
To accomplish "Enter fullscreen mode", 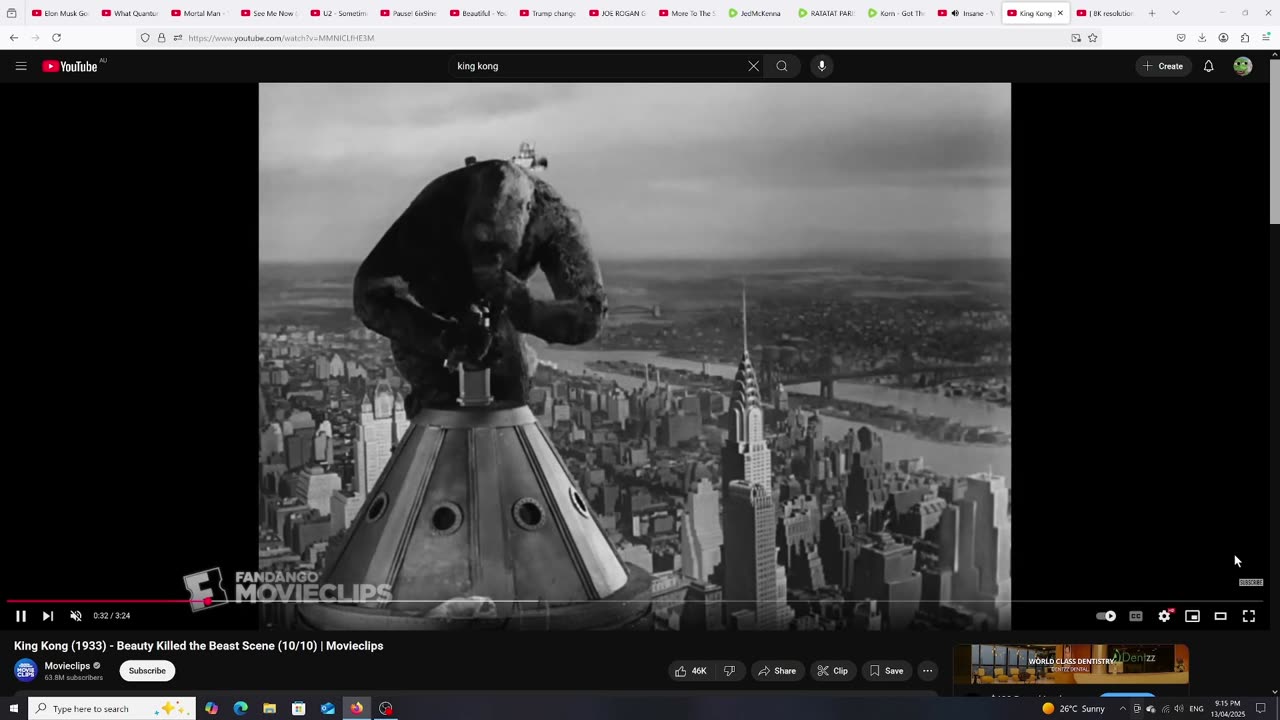I will click(x=1249, y=616).
